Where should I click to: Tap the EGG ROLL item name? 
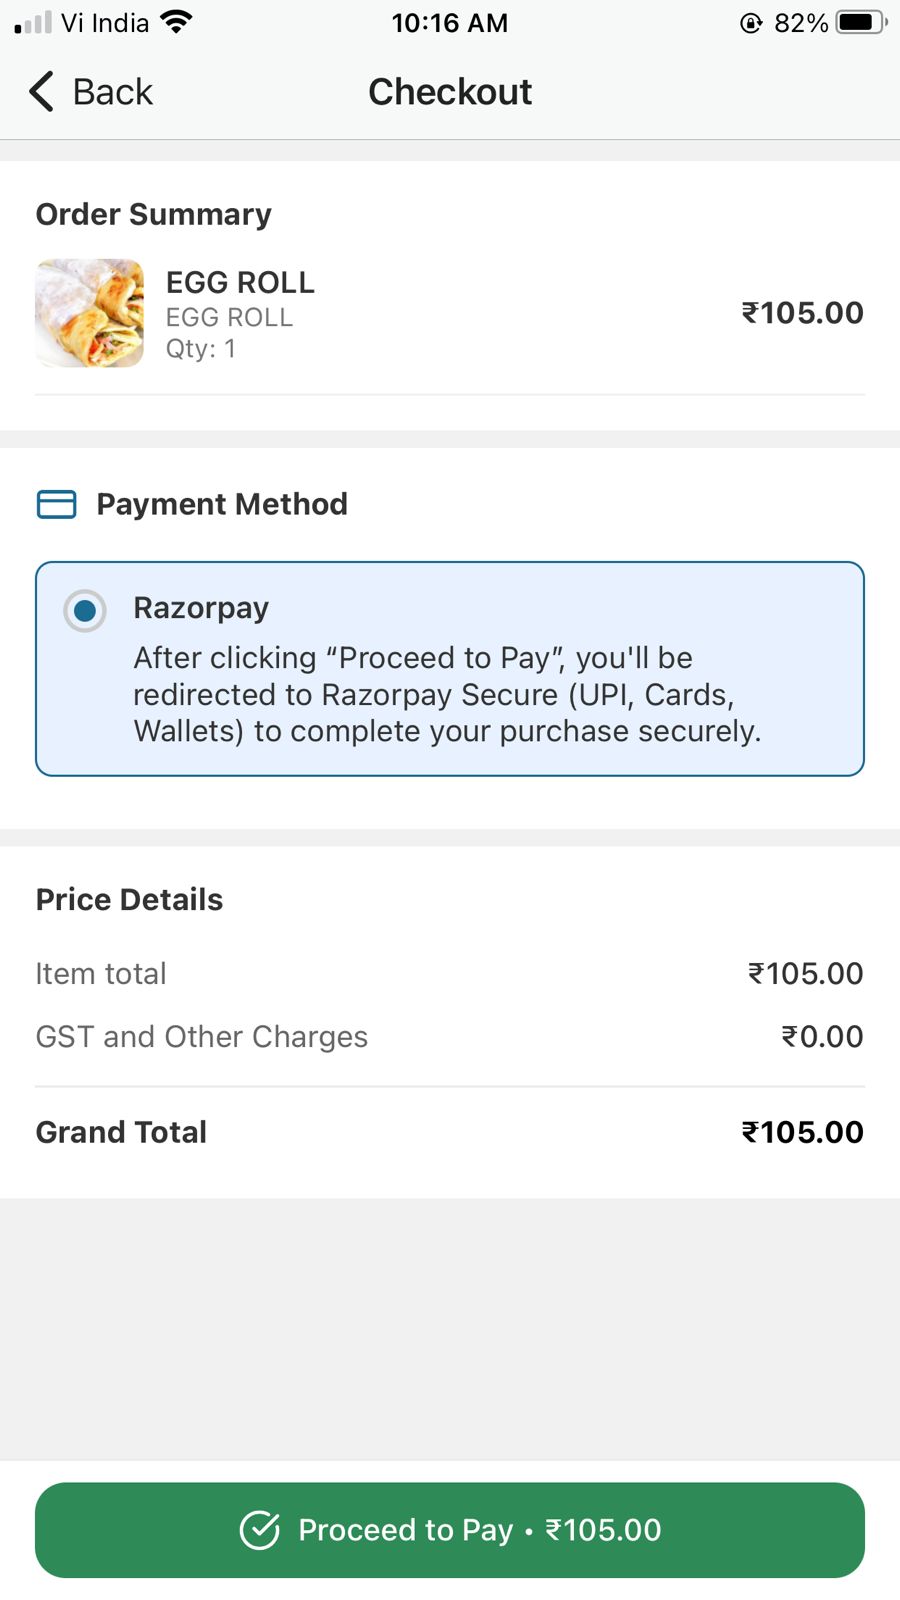tap(240, 283)
